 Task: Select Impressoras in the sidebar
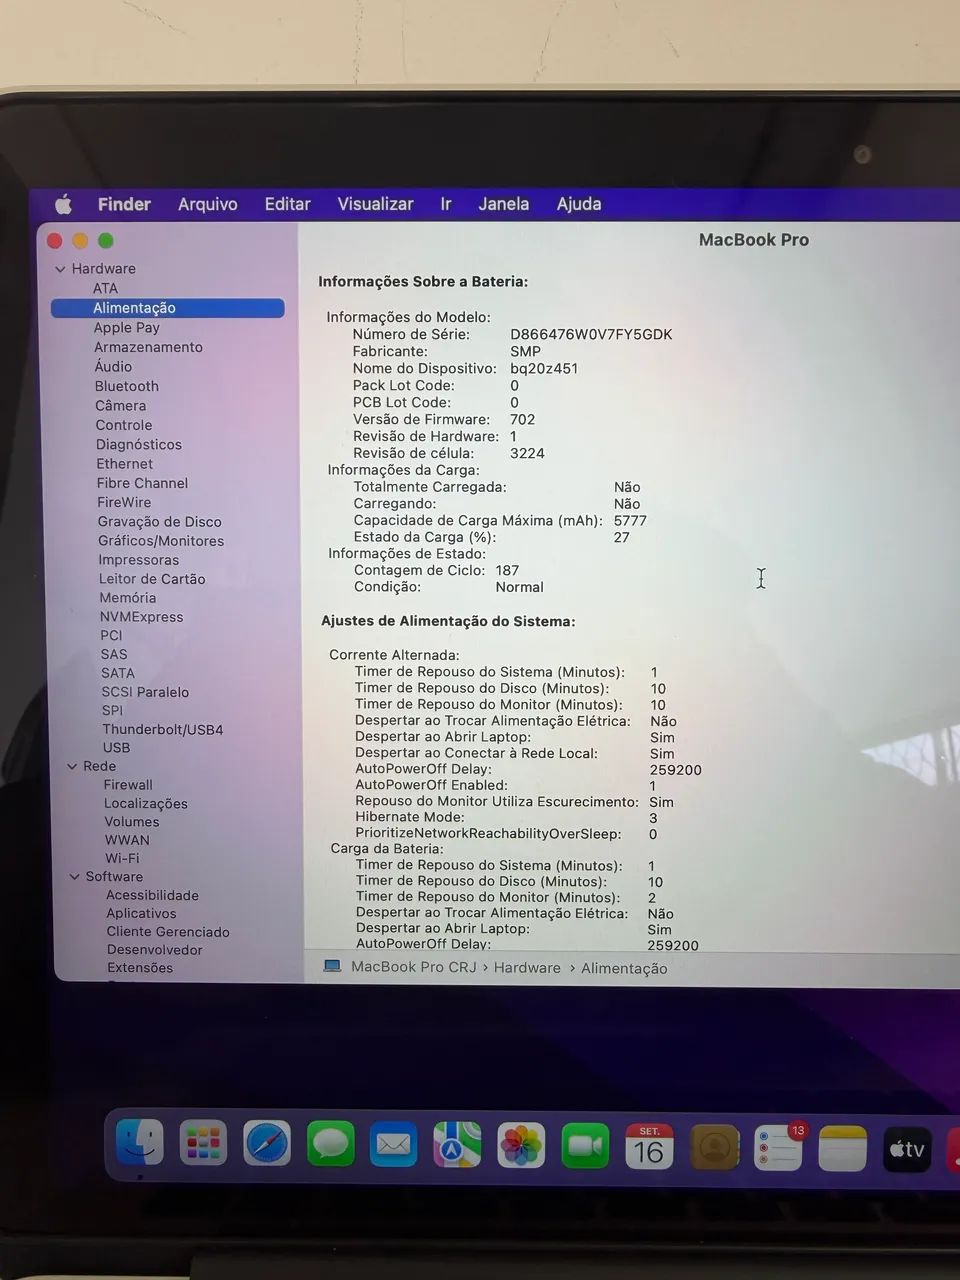tap(138, 560)
